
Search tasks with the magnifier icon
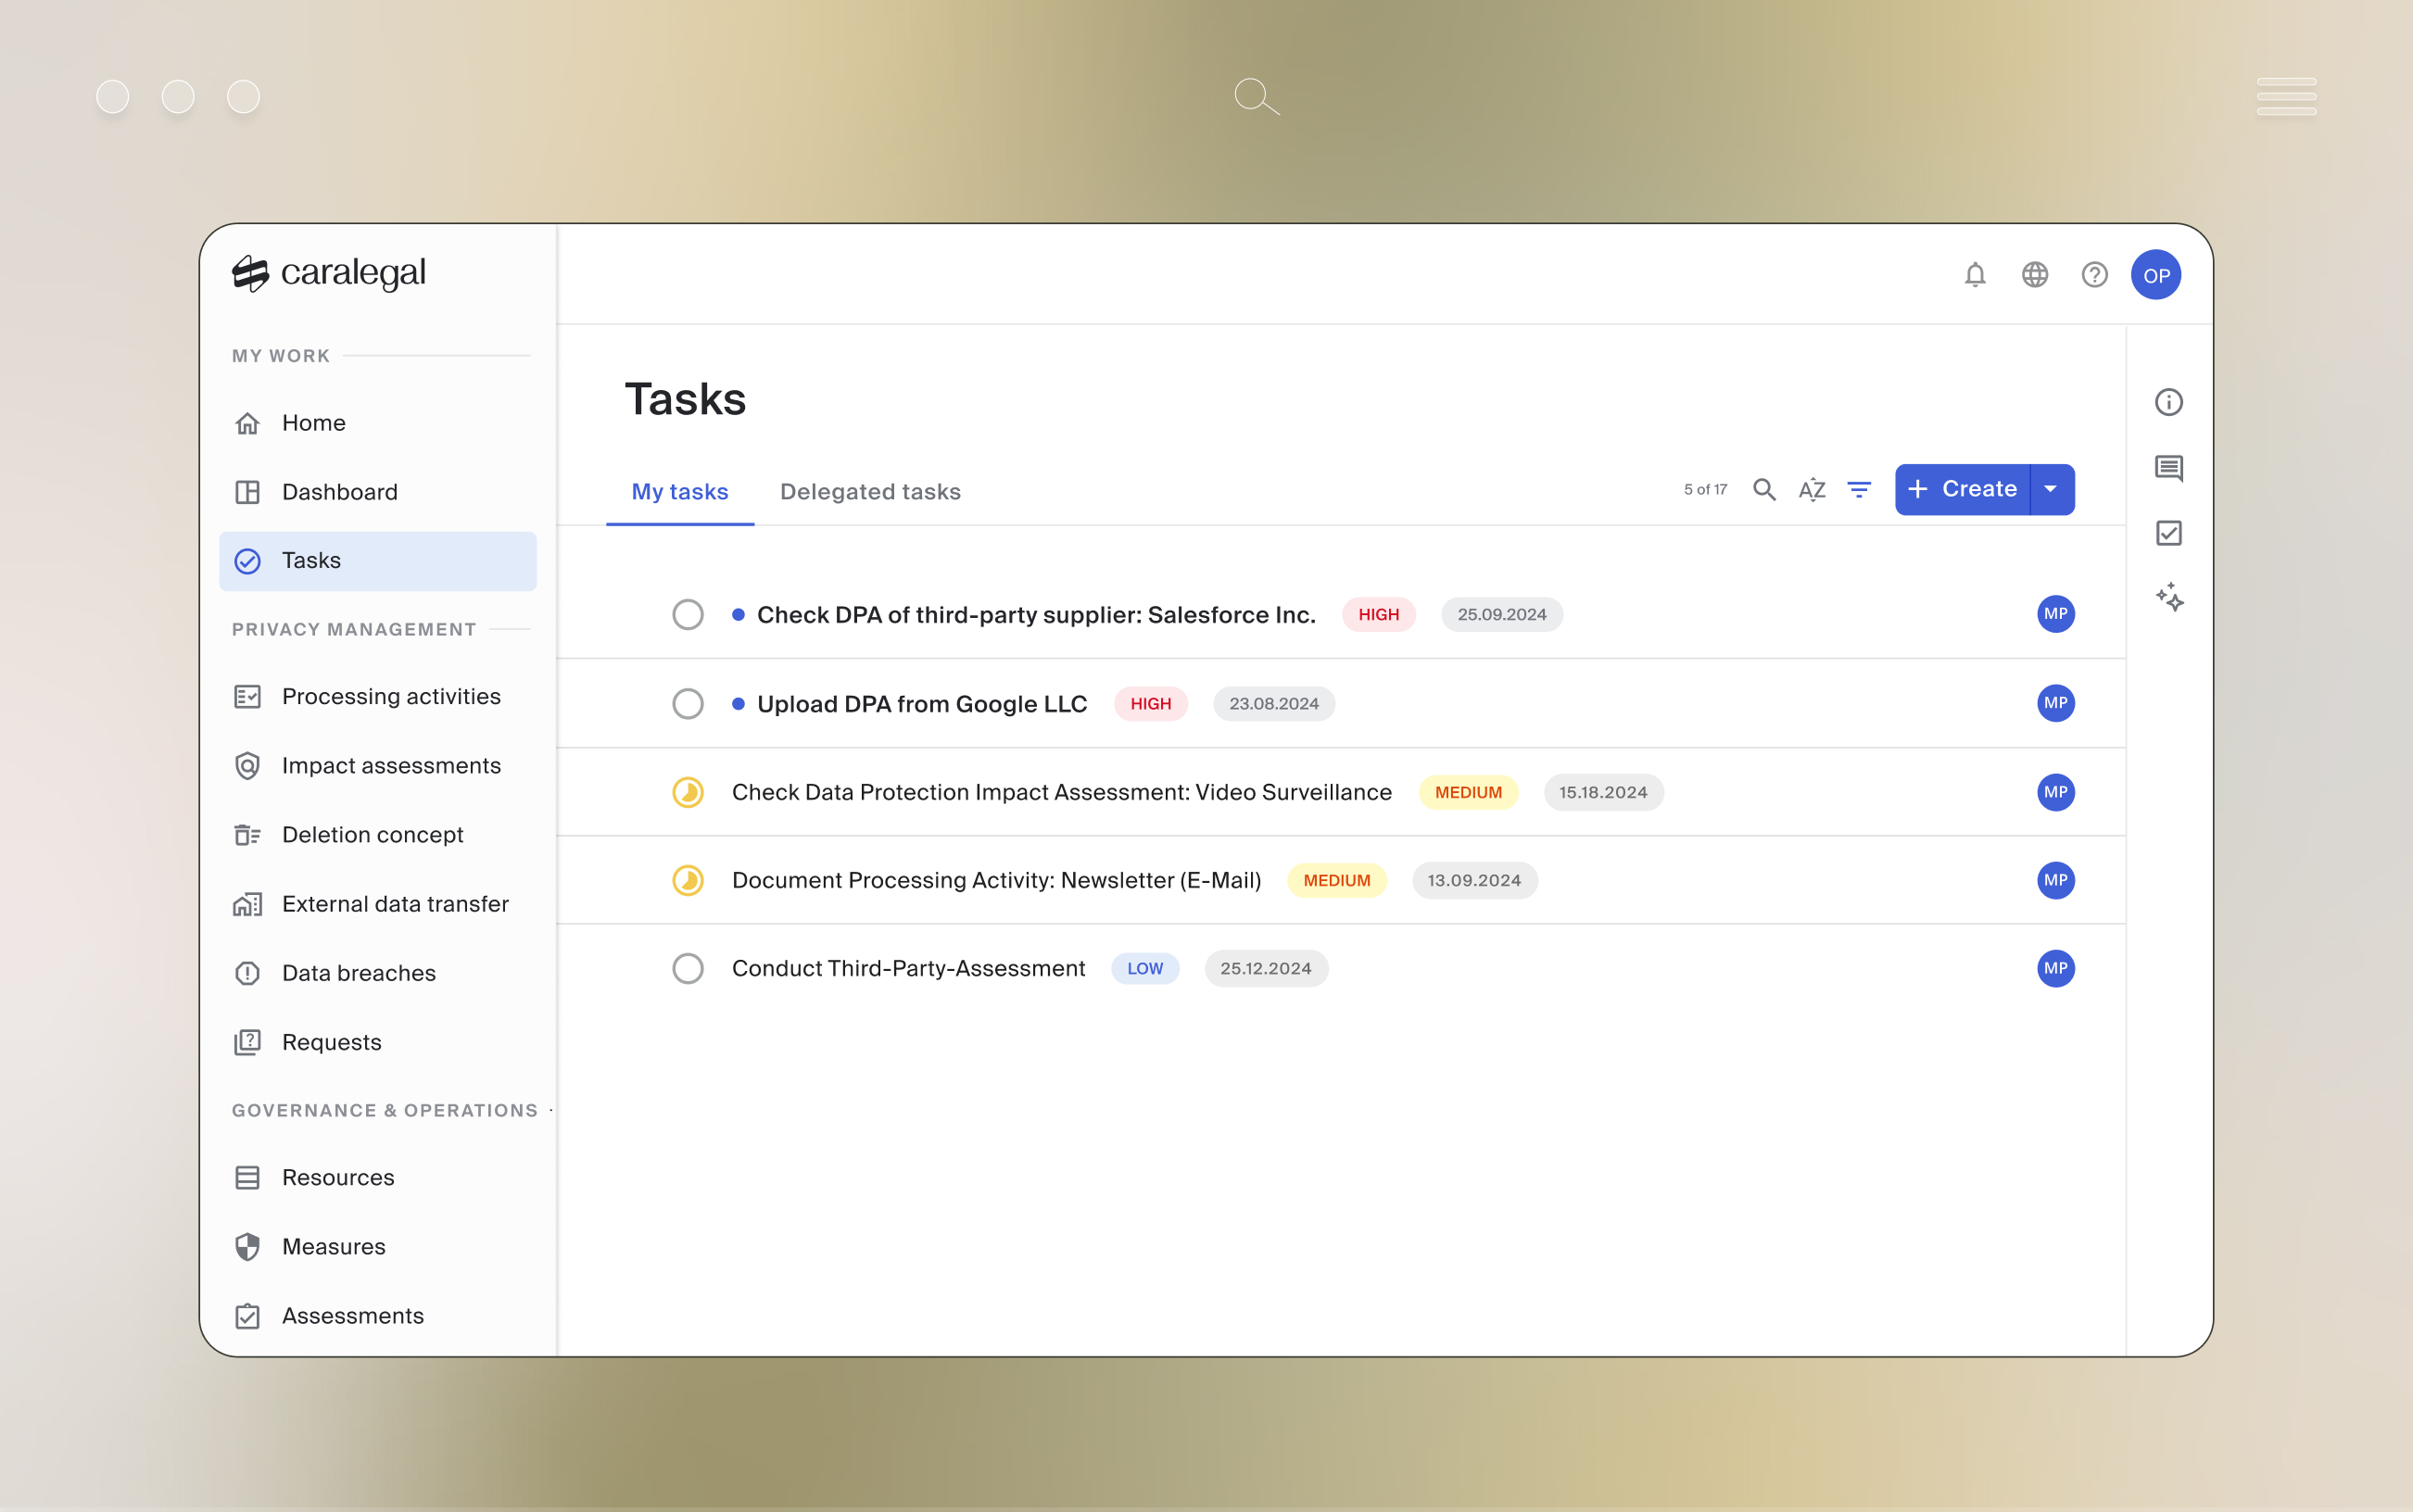pos(1764,489)
